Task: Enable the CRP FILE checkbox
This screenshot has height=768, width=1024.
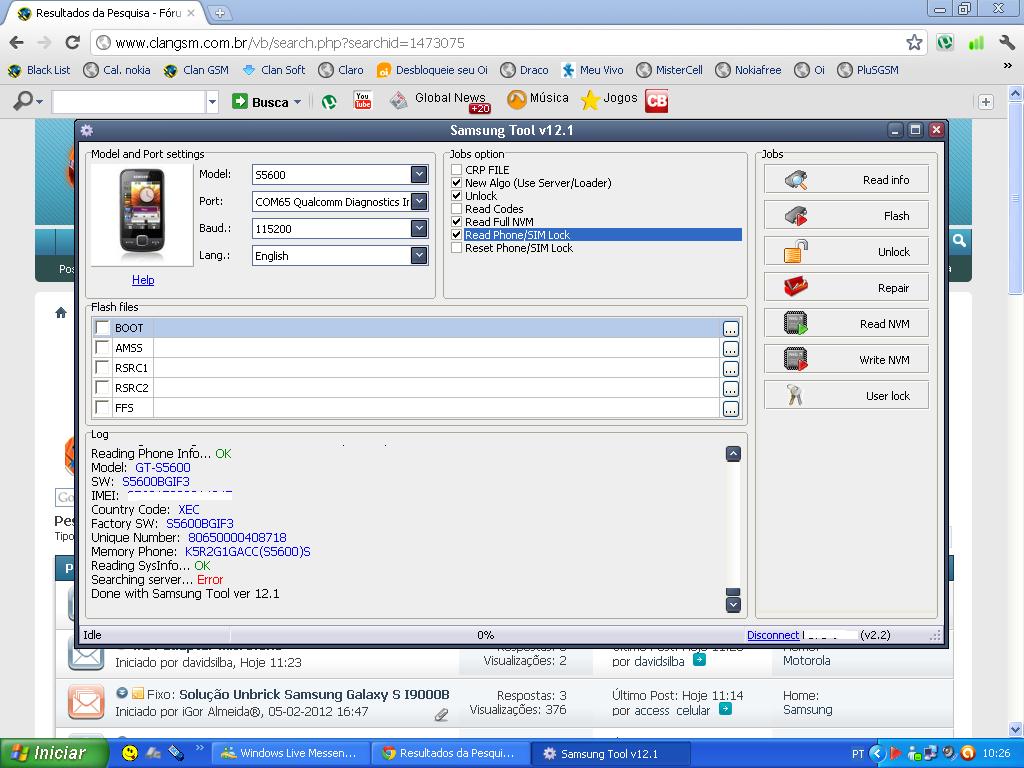Action: tap(456, 170)
